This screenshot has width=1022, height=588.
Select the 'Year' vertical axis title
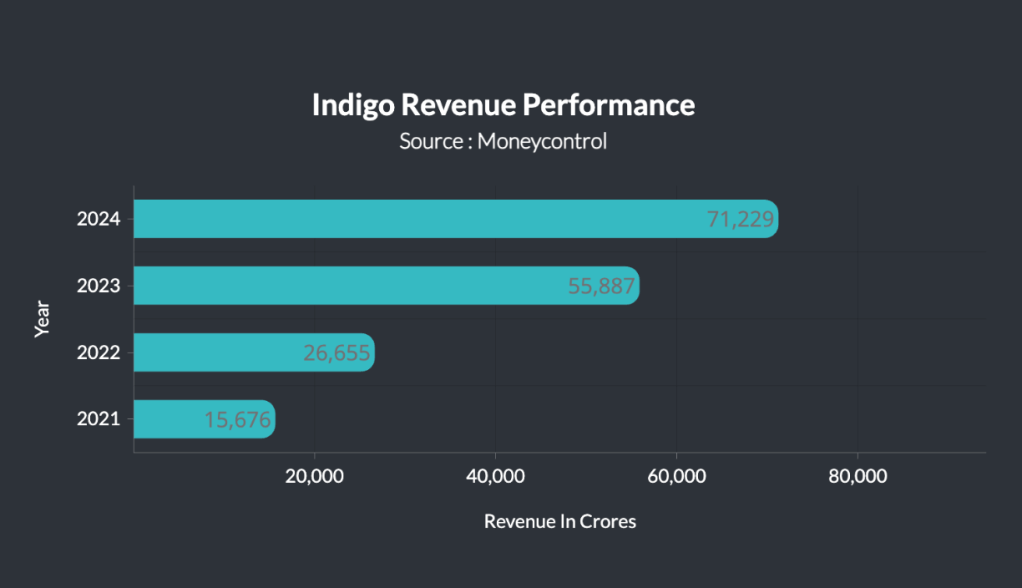[42, 320]
